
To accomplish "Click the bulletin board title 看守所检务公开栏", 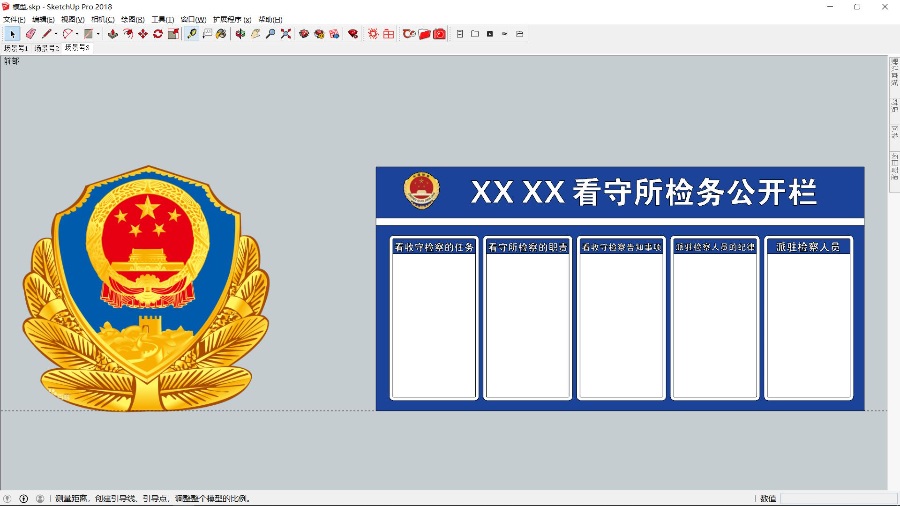I will click(x=695, y=192).
